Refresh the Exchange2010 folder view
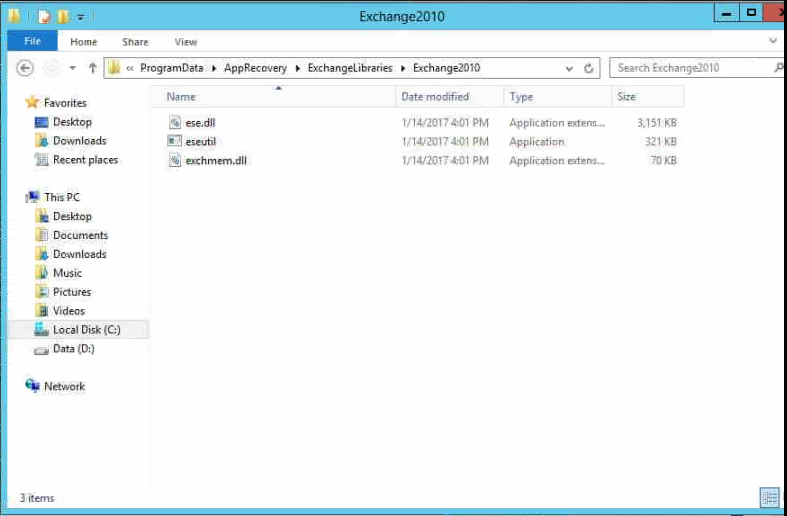Screen dimensions: 787x516 point(589,68)
